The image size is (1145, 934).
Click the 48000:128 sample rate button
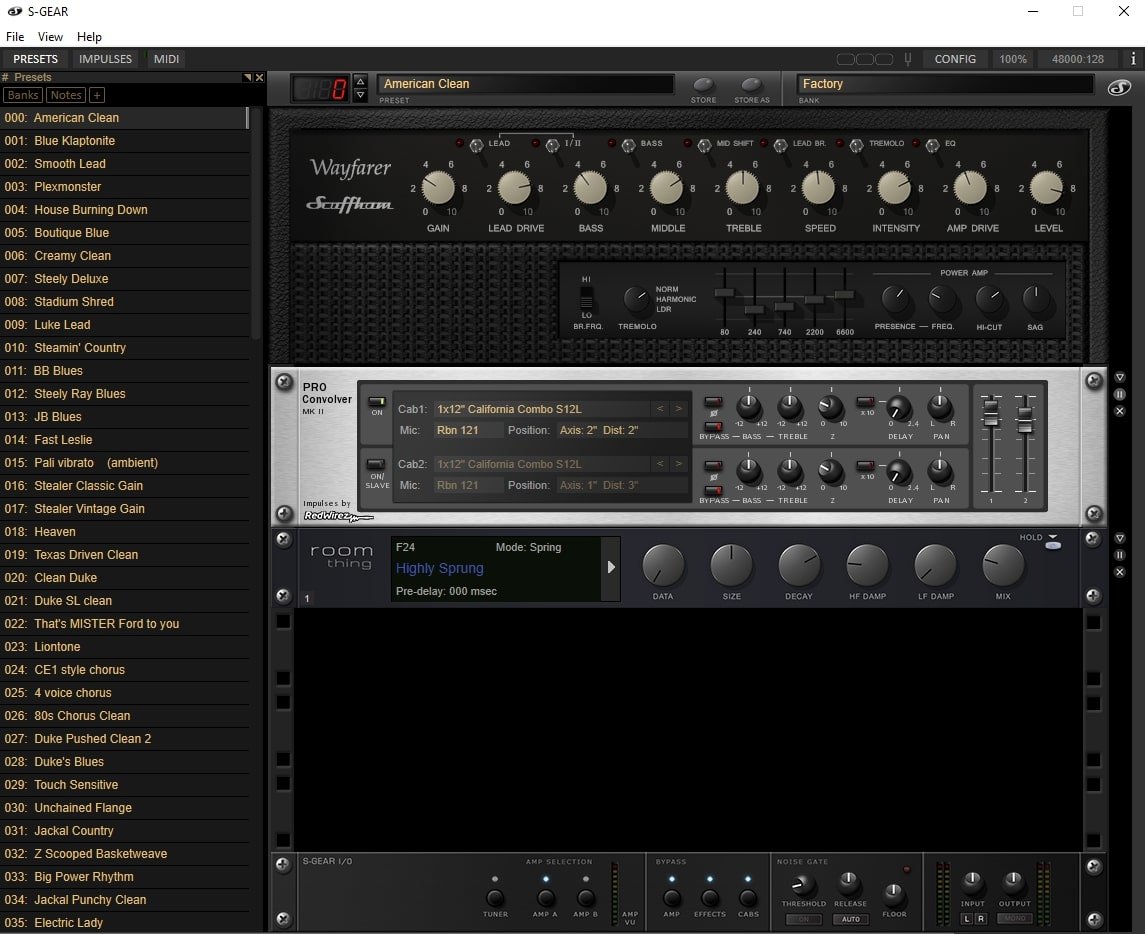tap(1078, 59)
